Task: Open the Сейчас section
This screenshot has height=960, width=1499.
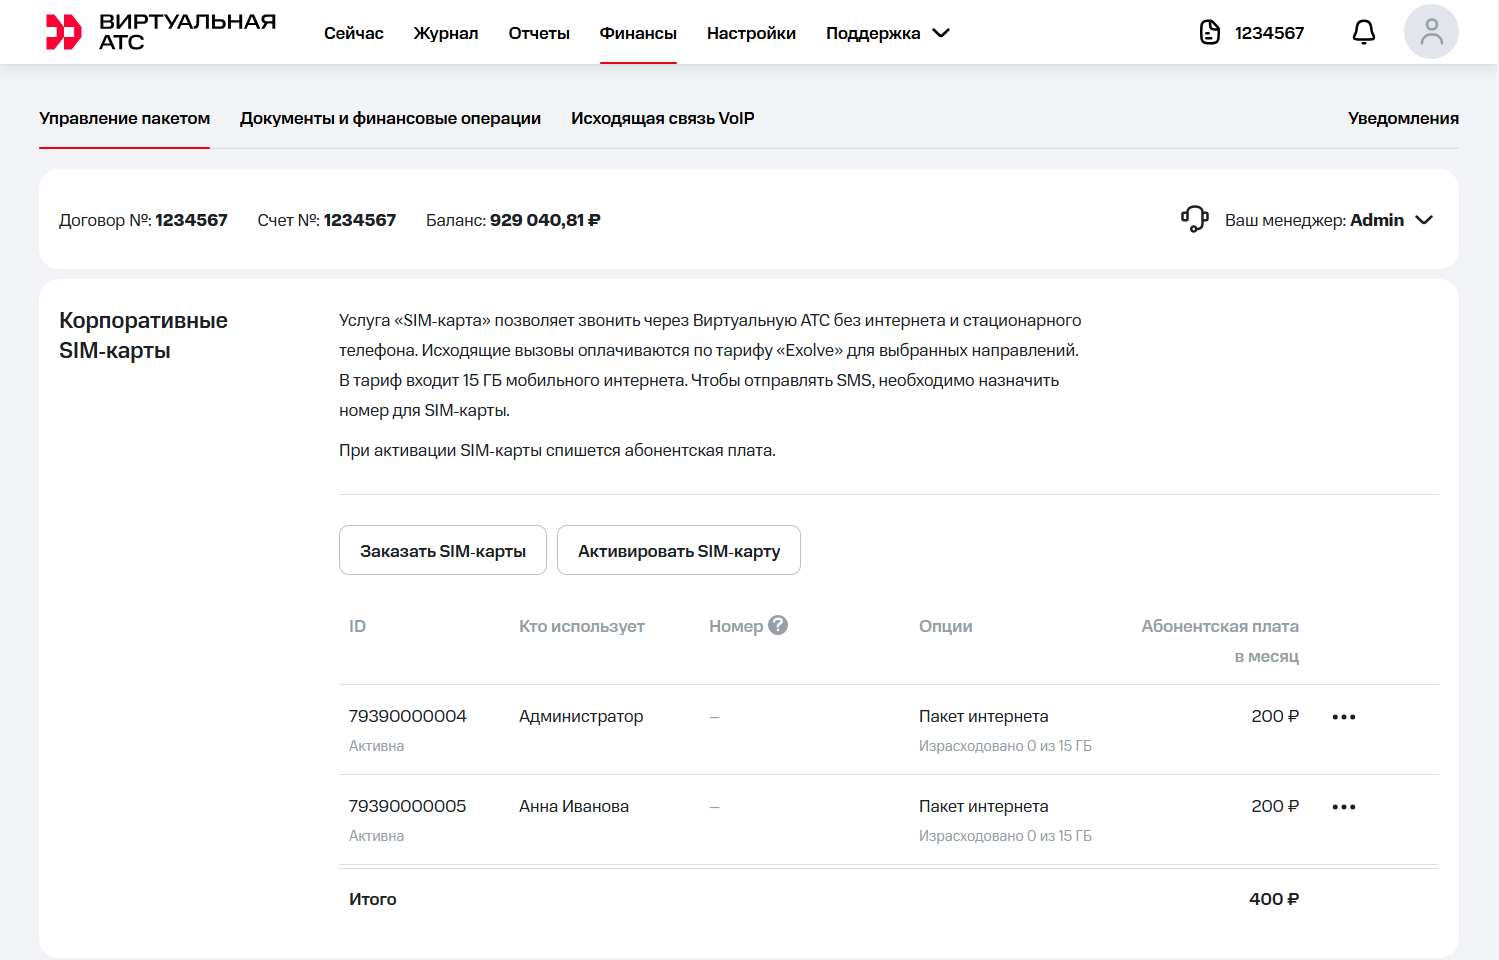Action: pyautogui.click(x=353, y=33)
